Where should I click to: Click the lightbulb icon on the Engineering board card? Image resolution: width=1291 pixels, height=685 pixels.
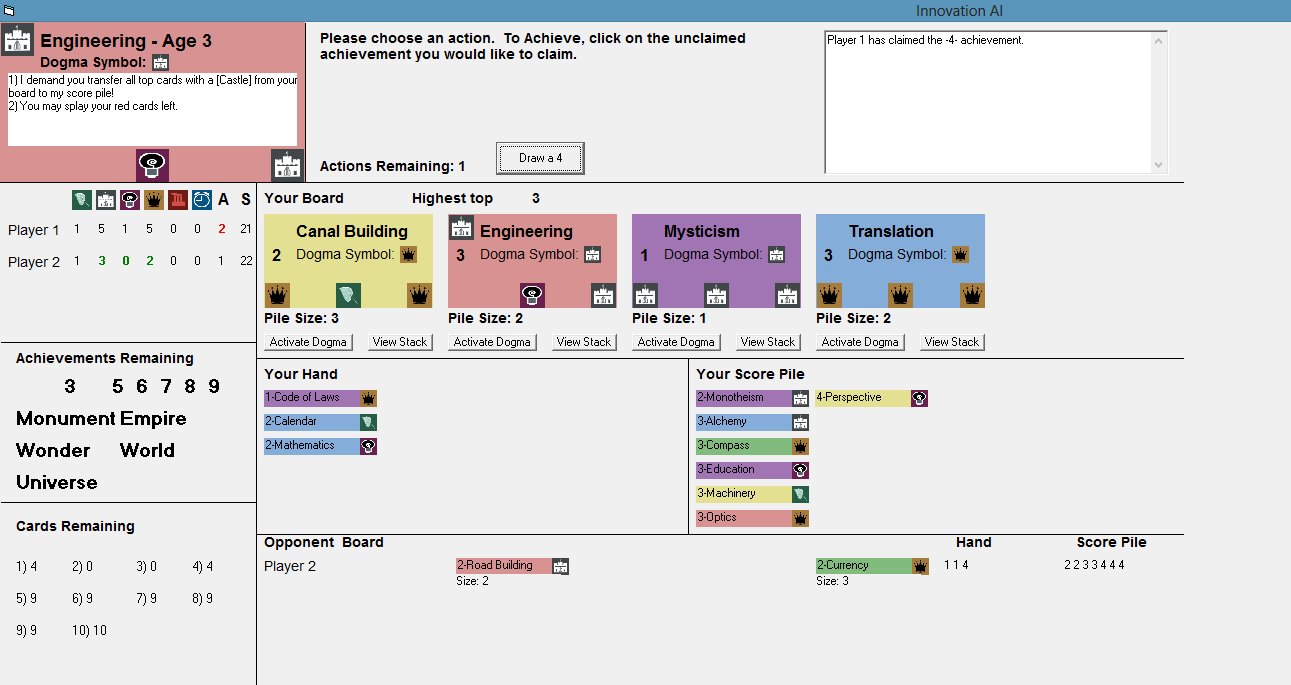tap(532, 295)
